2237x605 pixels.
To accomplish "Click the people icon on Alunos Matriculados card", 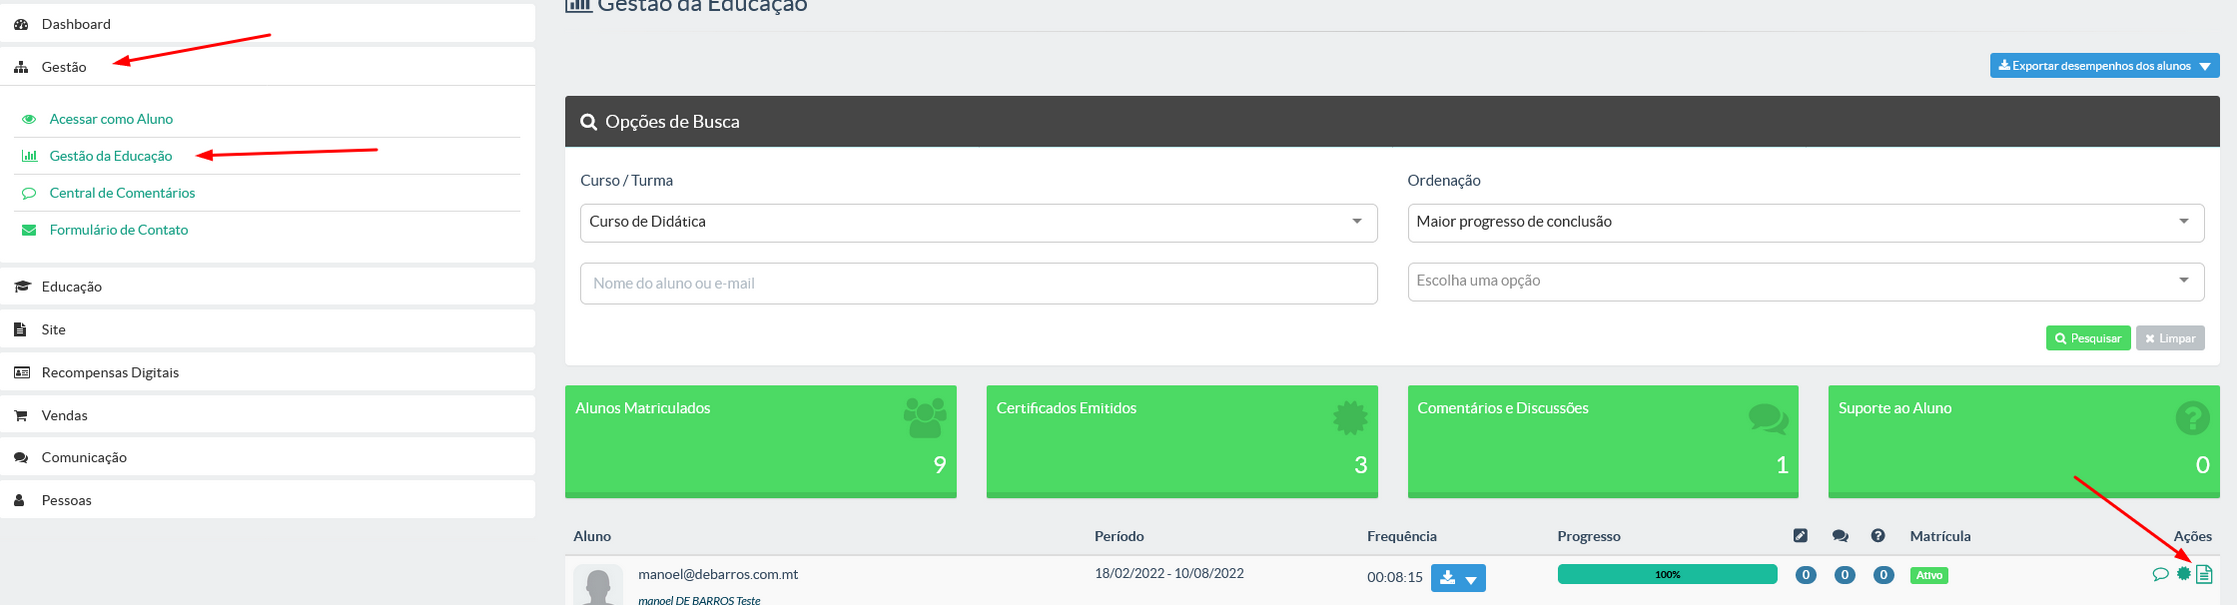I will click(925, 417).
